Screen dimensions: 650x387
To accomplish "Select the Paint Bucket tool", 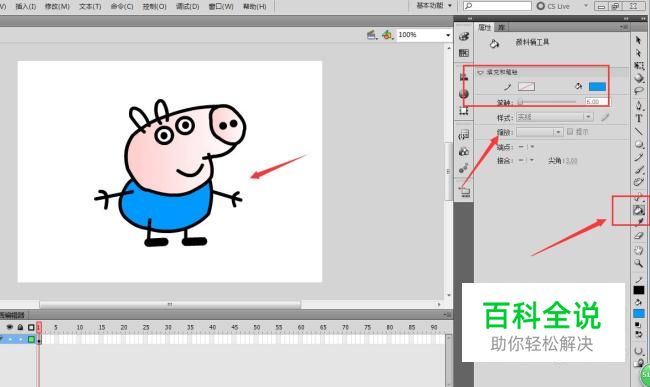I will pyautogui.click(x=638, y=210).
